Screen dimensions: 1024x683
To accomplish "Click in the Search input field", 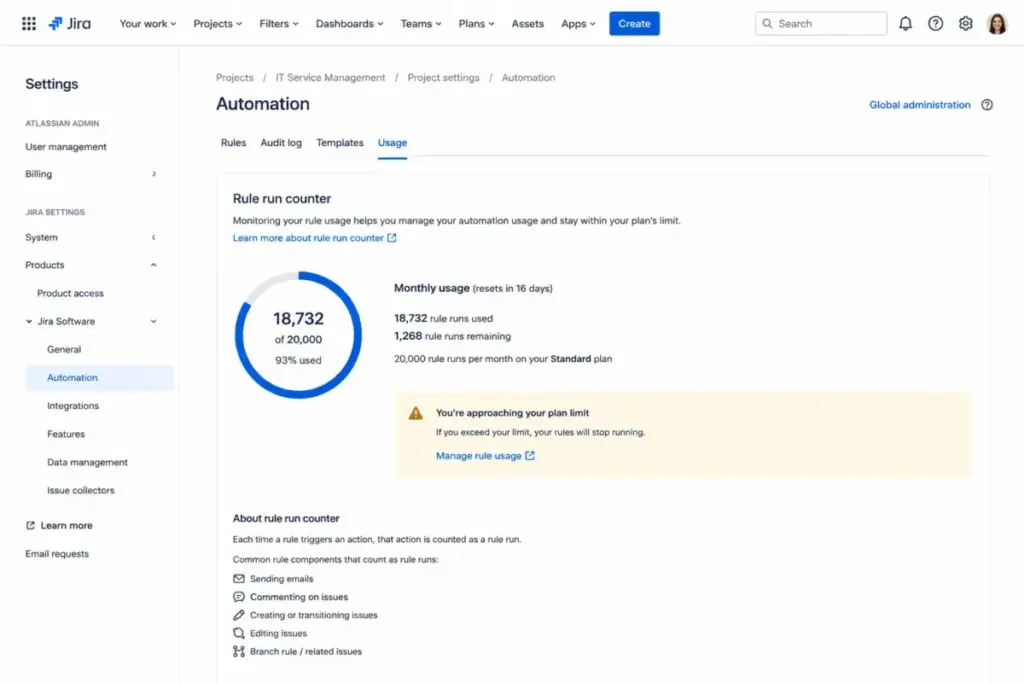I will coord(821,24).
